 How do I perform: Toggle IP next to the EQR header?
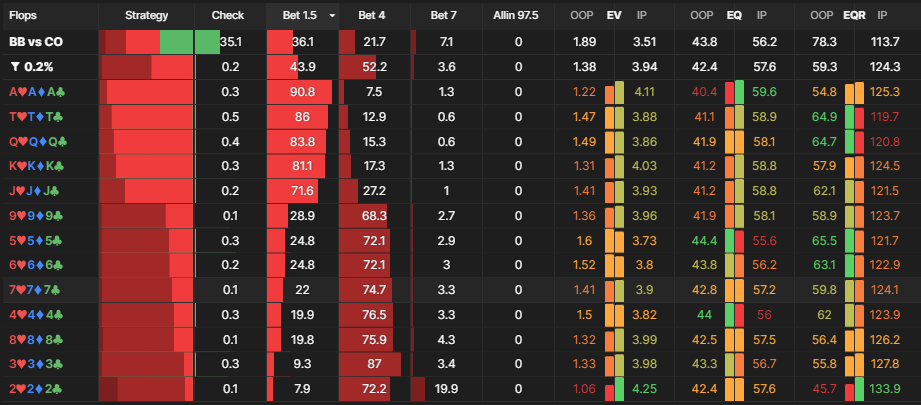tap(882, 16)
